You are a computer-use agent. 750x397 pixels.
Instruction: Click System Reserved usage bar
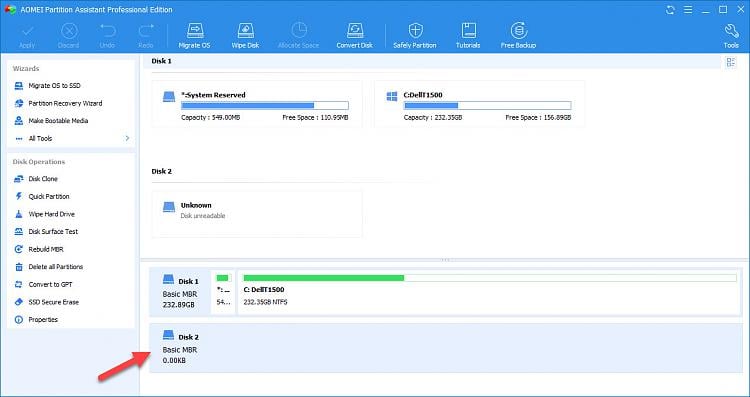265,106
